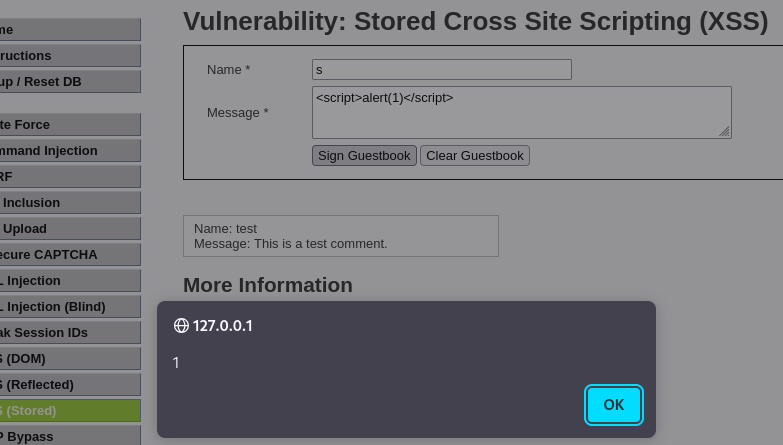Viewport: 783px width, 445px height.
Task: Navigate to Insecure CAPTCHA page
Action: click(60, 254)
